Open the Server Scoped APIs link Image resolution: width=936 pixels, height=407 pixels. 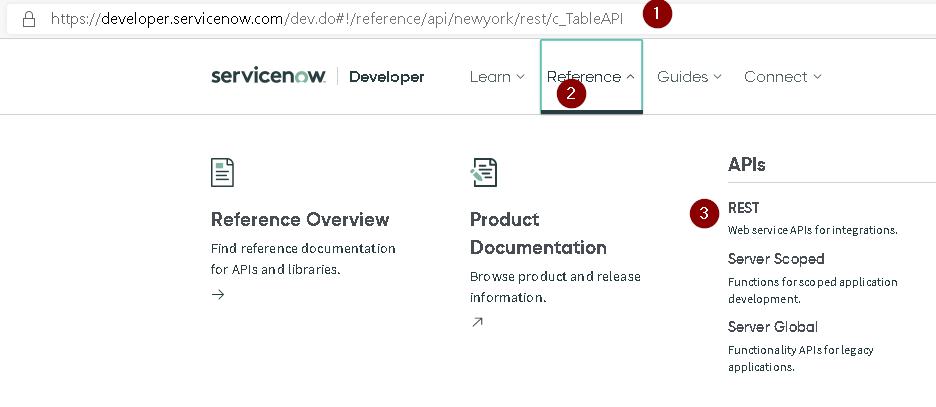[776, 258]
